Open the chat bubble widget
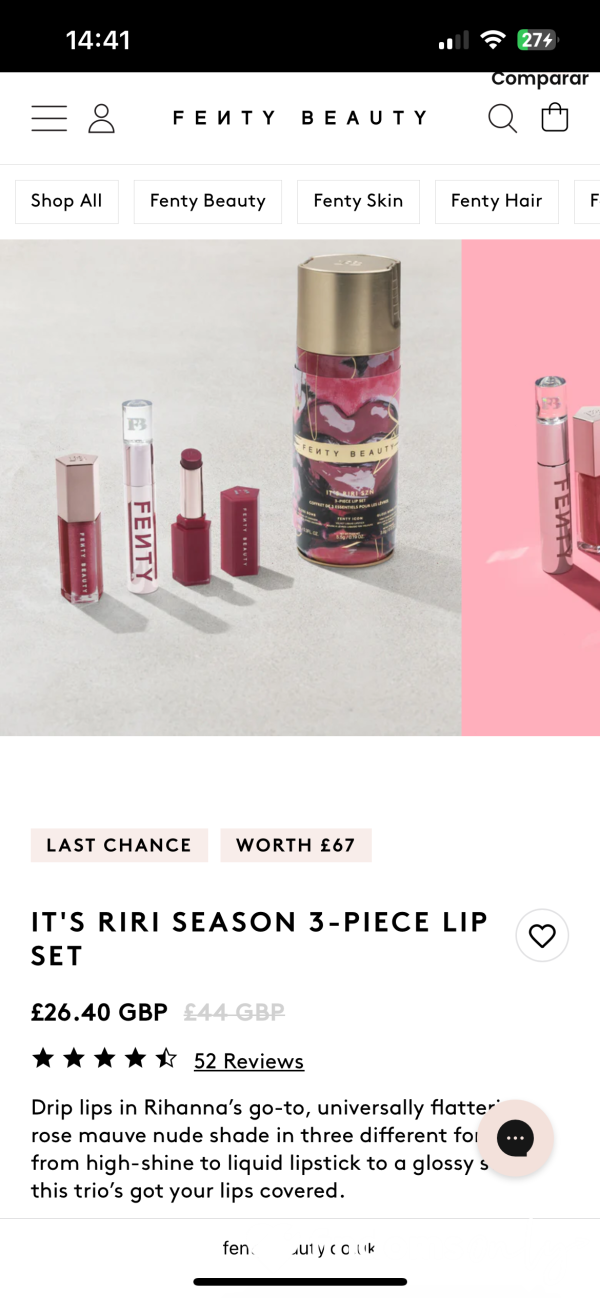Screen dimensions: 600x1298 click(x=515, y=1138)
